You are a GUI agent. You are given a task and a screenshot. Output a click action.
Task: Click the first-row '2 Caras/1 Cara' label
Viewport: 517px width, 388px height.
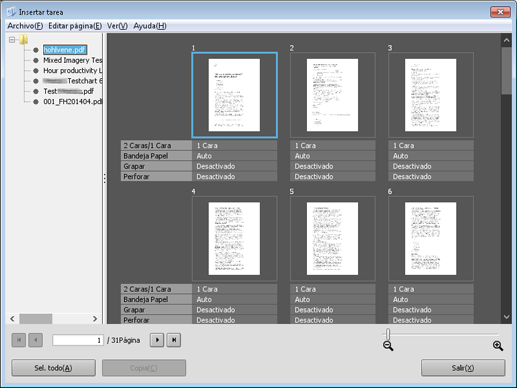(x=156, y=146)
